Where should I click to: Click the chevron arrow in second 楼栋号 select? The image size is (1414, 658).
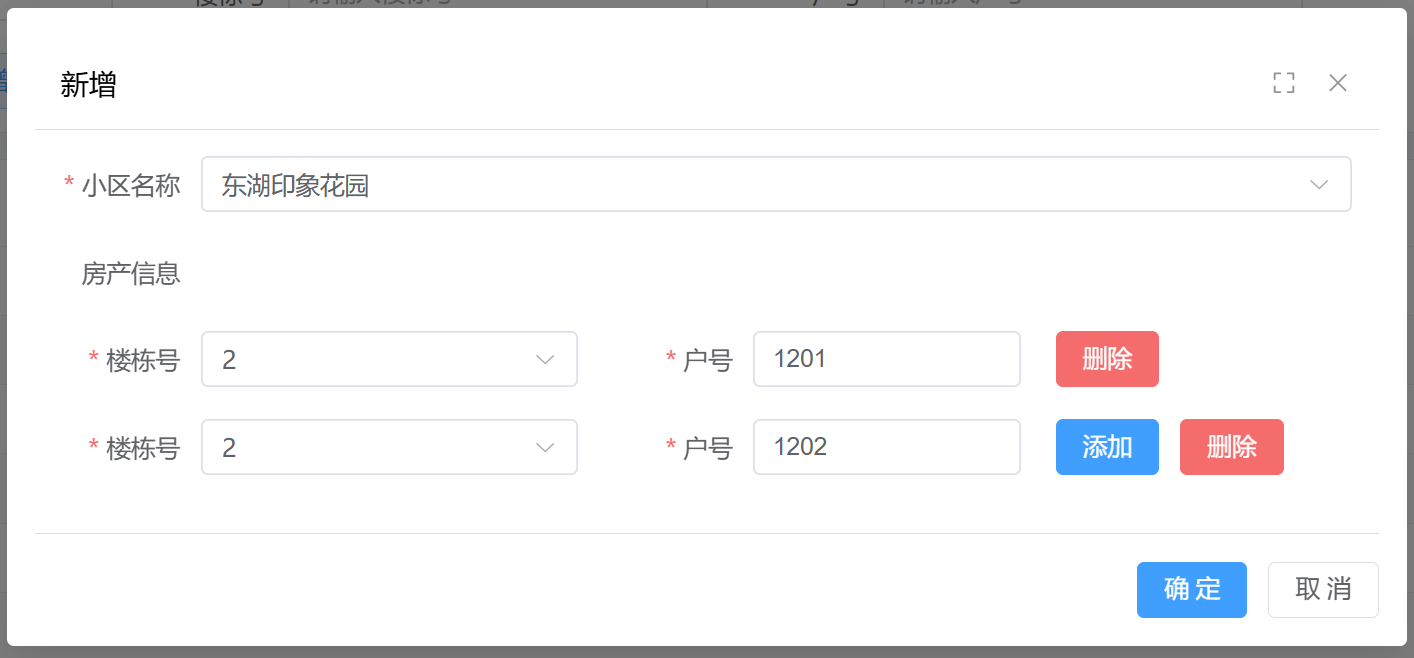pos(545,448)
